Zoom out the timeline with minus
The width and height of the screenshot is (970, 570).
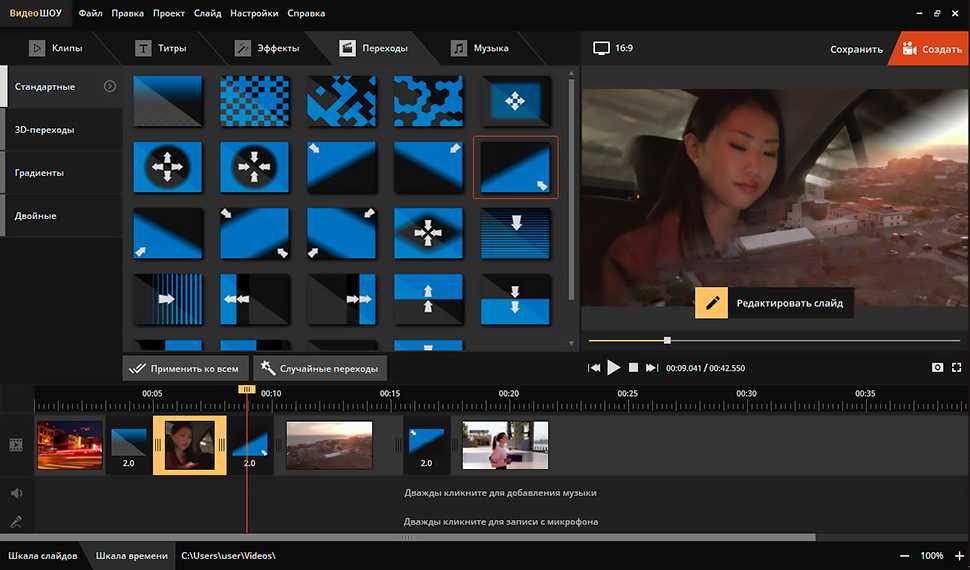tap(905, 555)
